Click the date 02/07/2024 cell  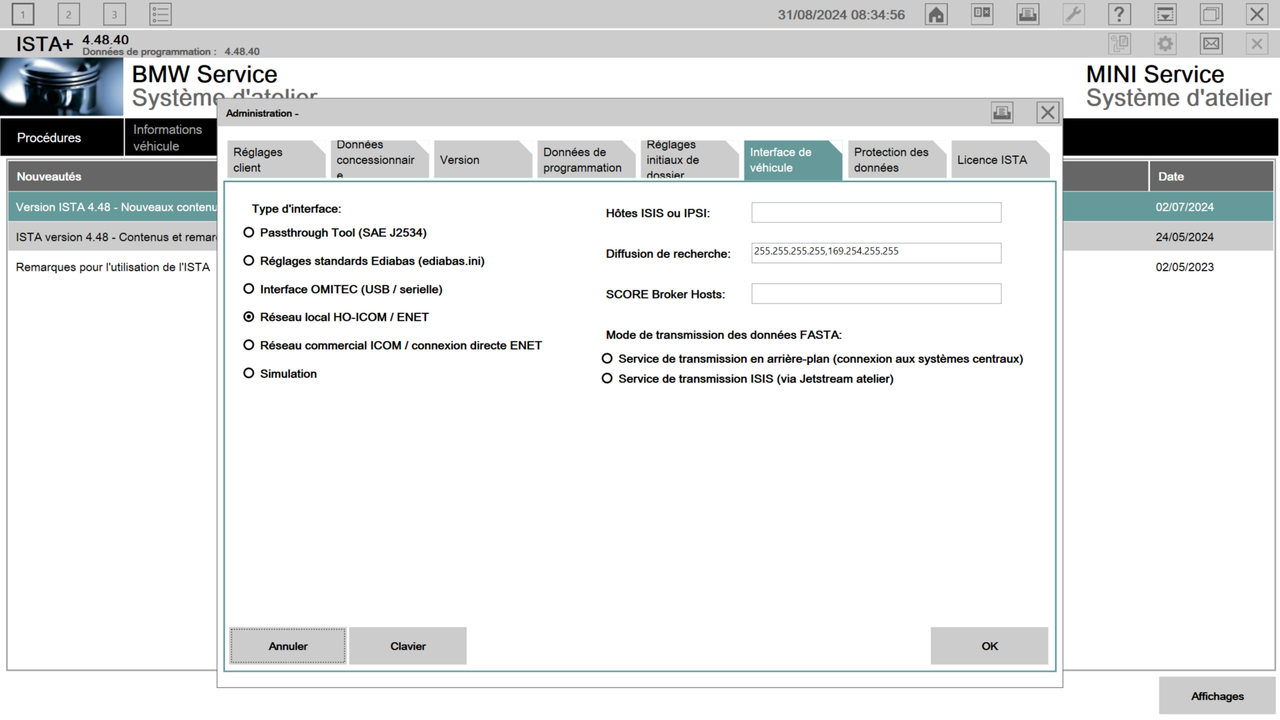click(x=1185, y=207)
